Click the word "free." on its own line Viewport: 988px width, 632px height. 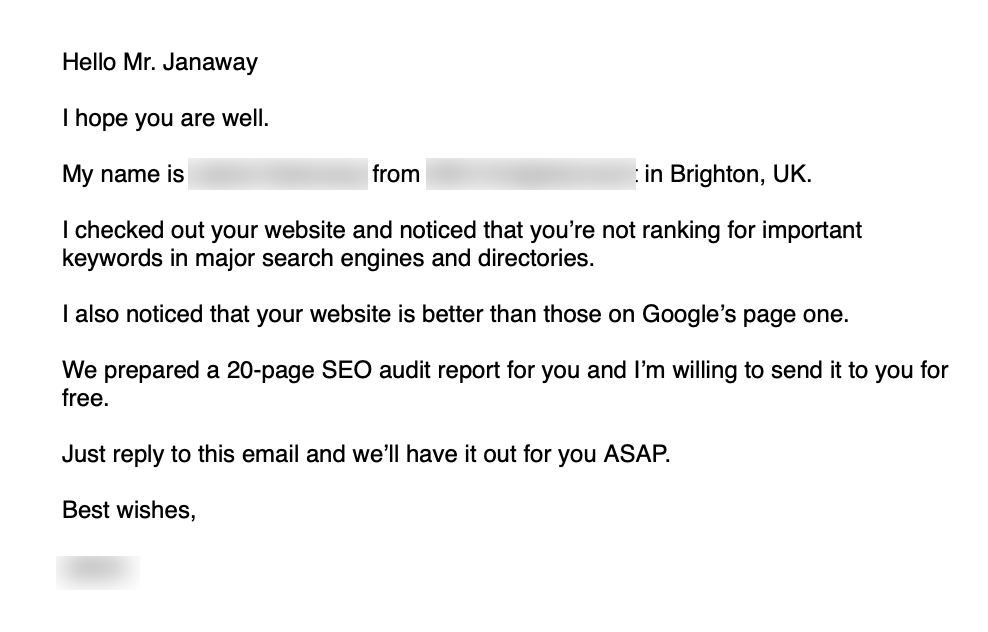86,398
